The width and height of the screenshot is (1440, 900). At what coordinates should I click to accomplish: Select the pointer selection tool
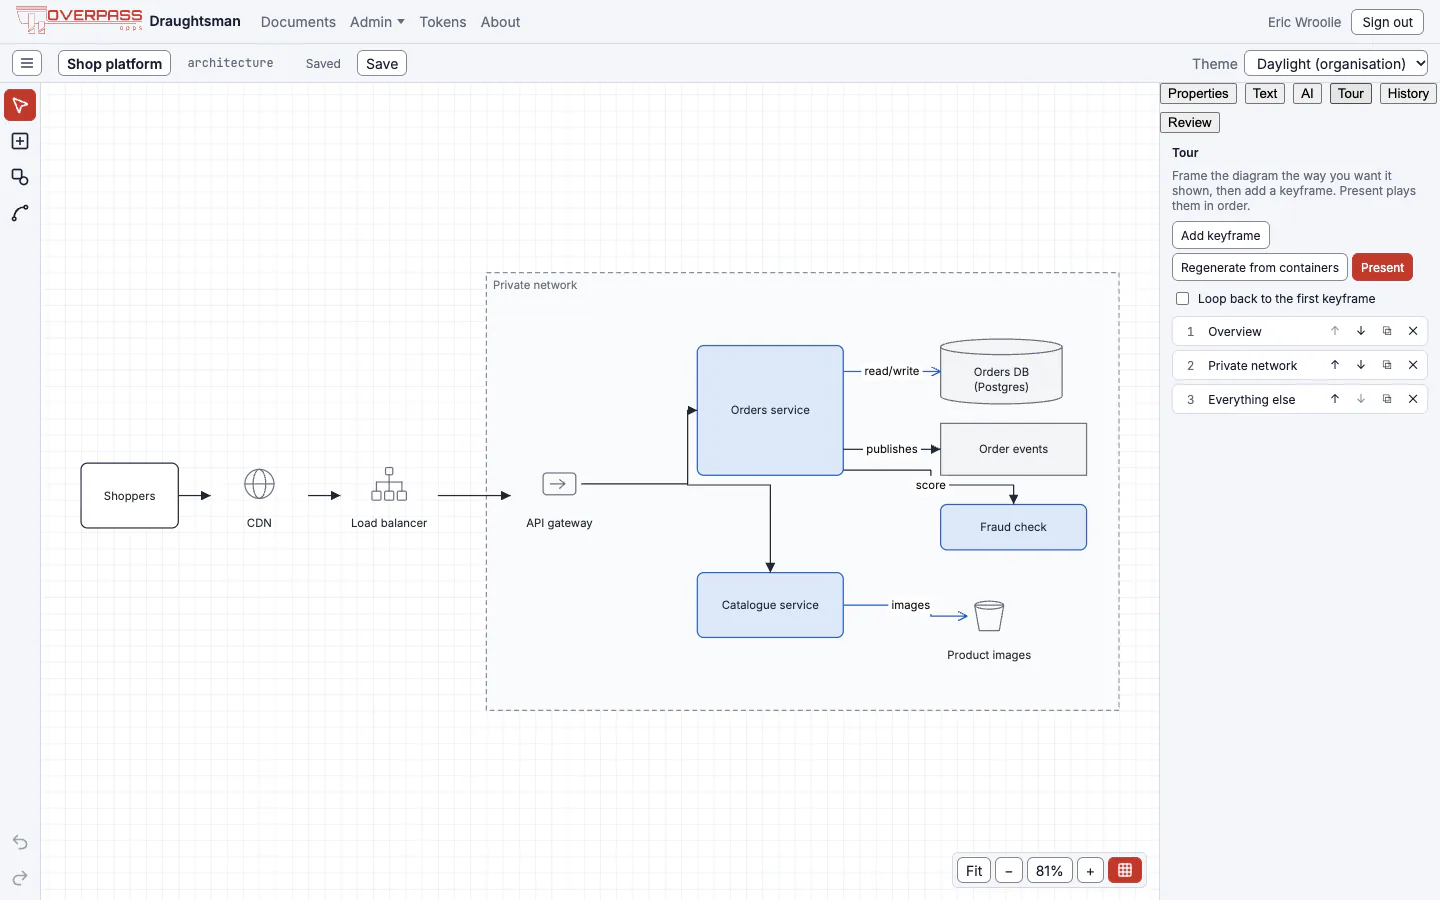point(20,105)
